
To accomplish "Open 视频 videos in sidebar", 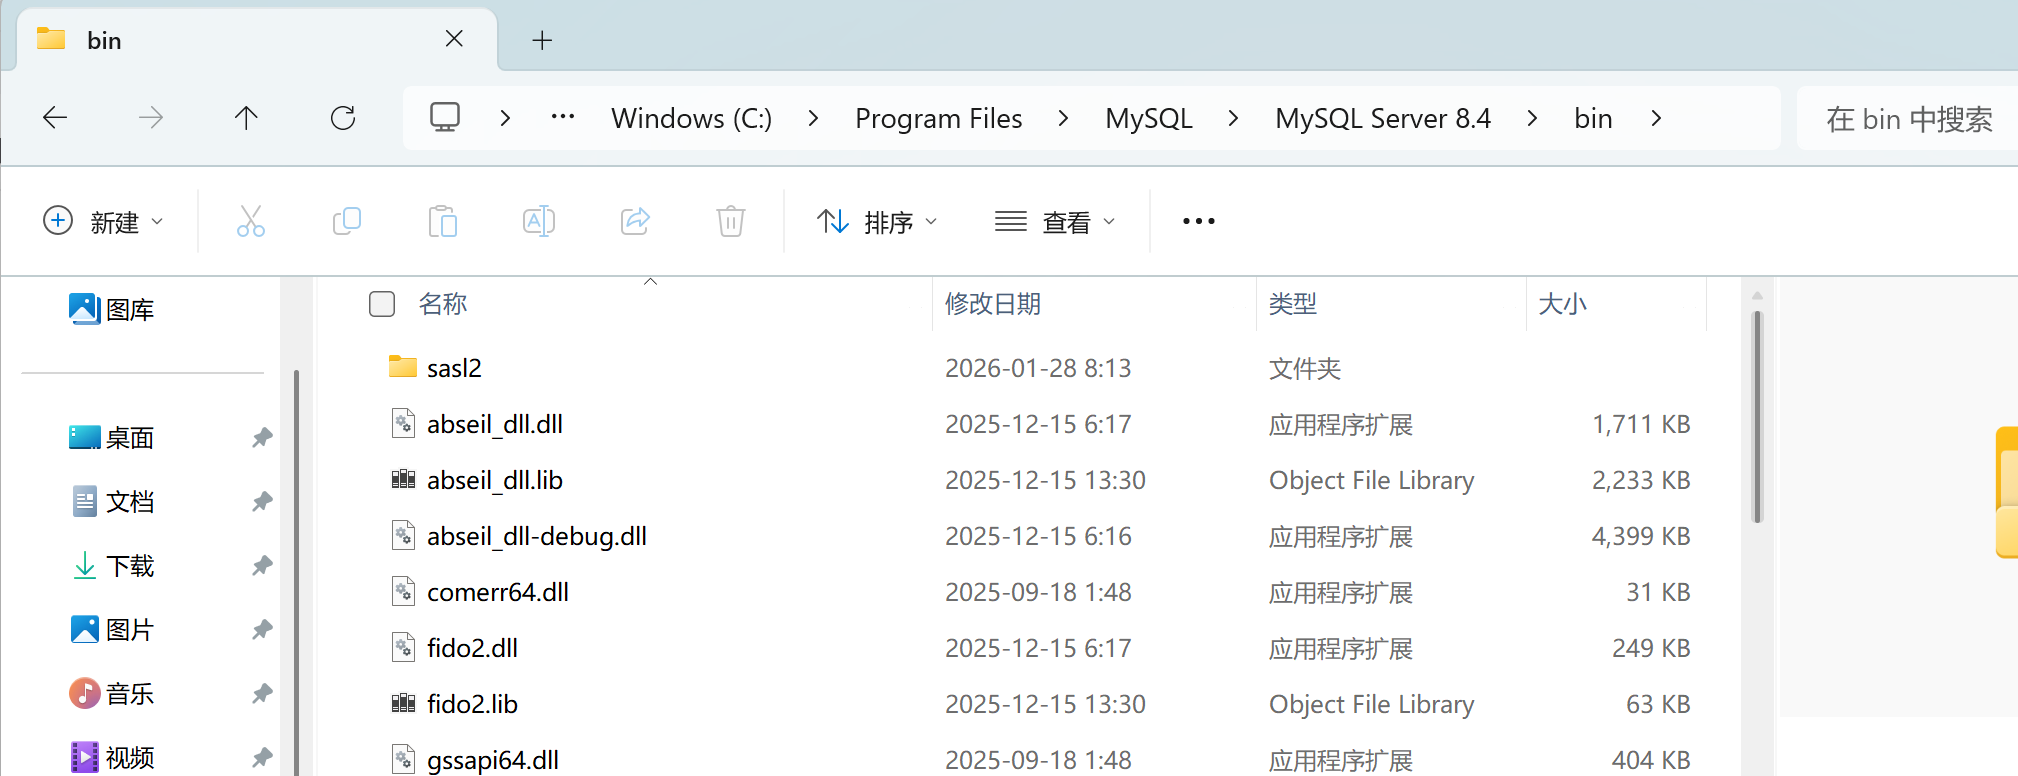I will [112, 758].
